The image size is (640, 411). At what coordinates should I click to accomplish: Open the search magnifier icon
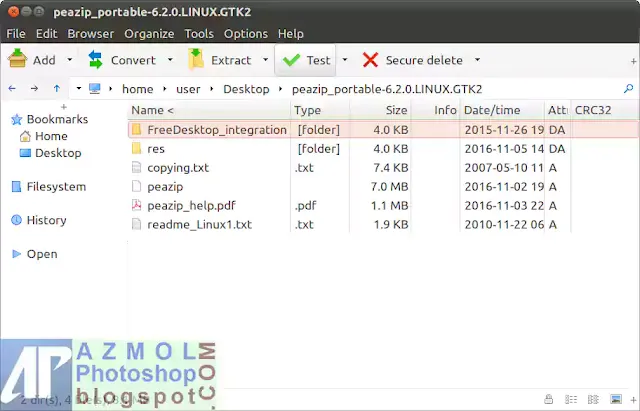629,88
